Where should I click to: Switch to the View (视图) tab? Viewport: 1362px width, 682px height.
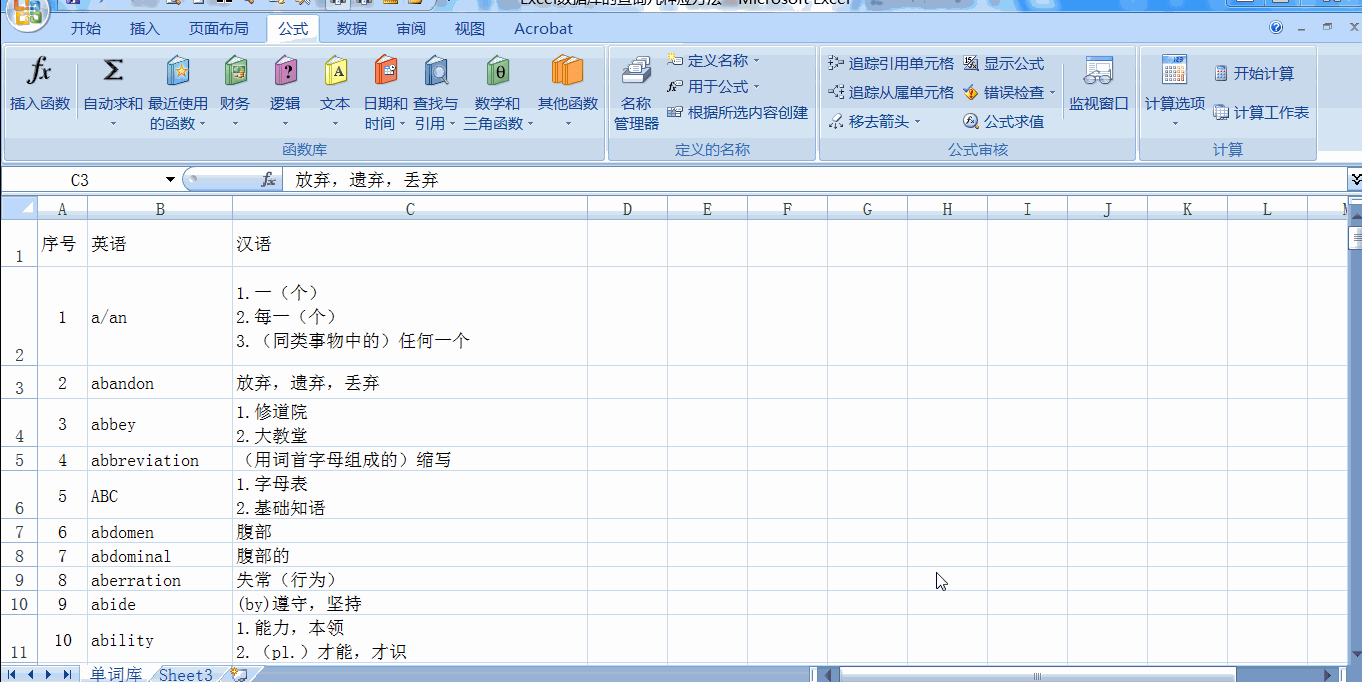pos(470,28)
